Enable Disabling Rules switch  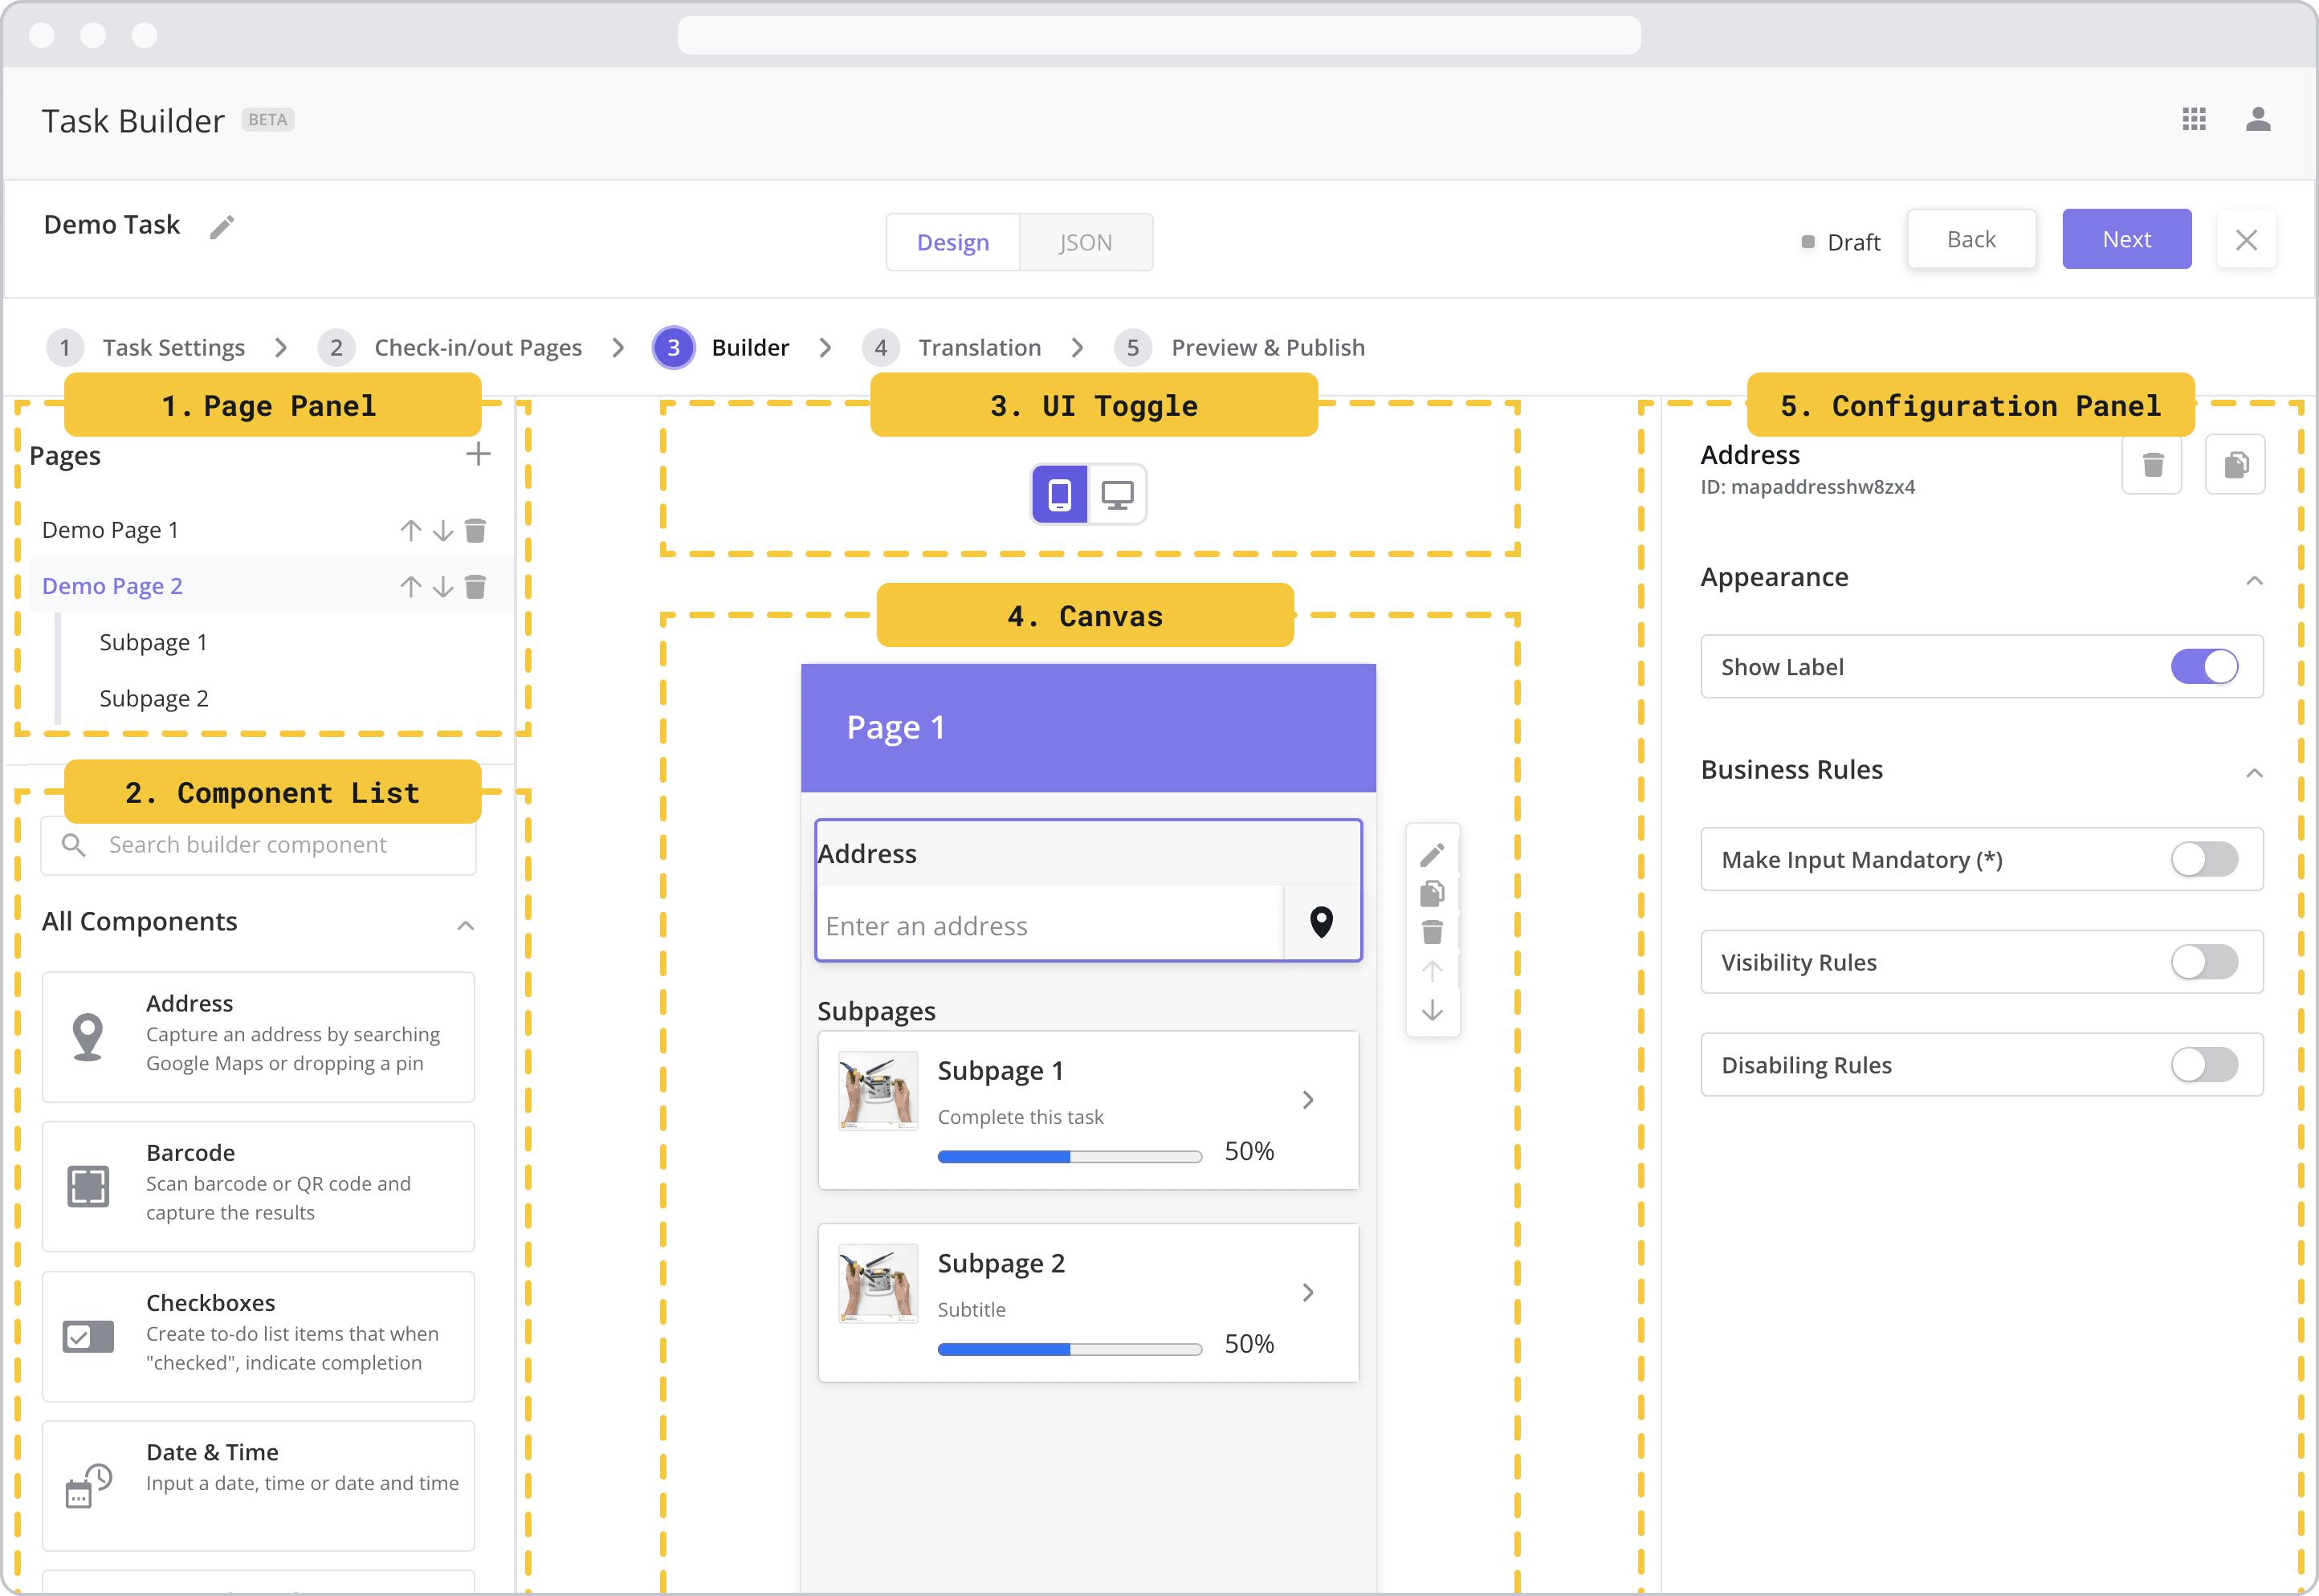click(x=2204, y=1066)
